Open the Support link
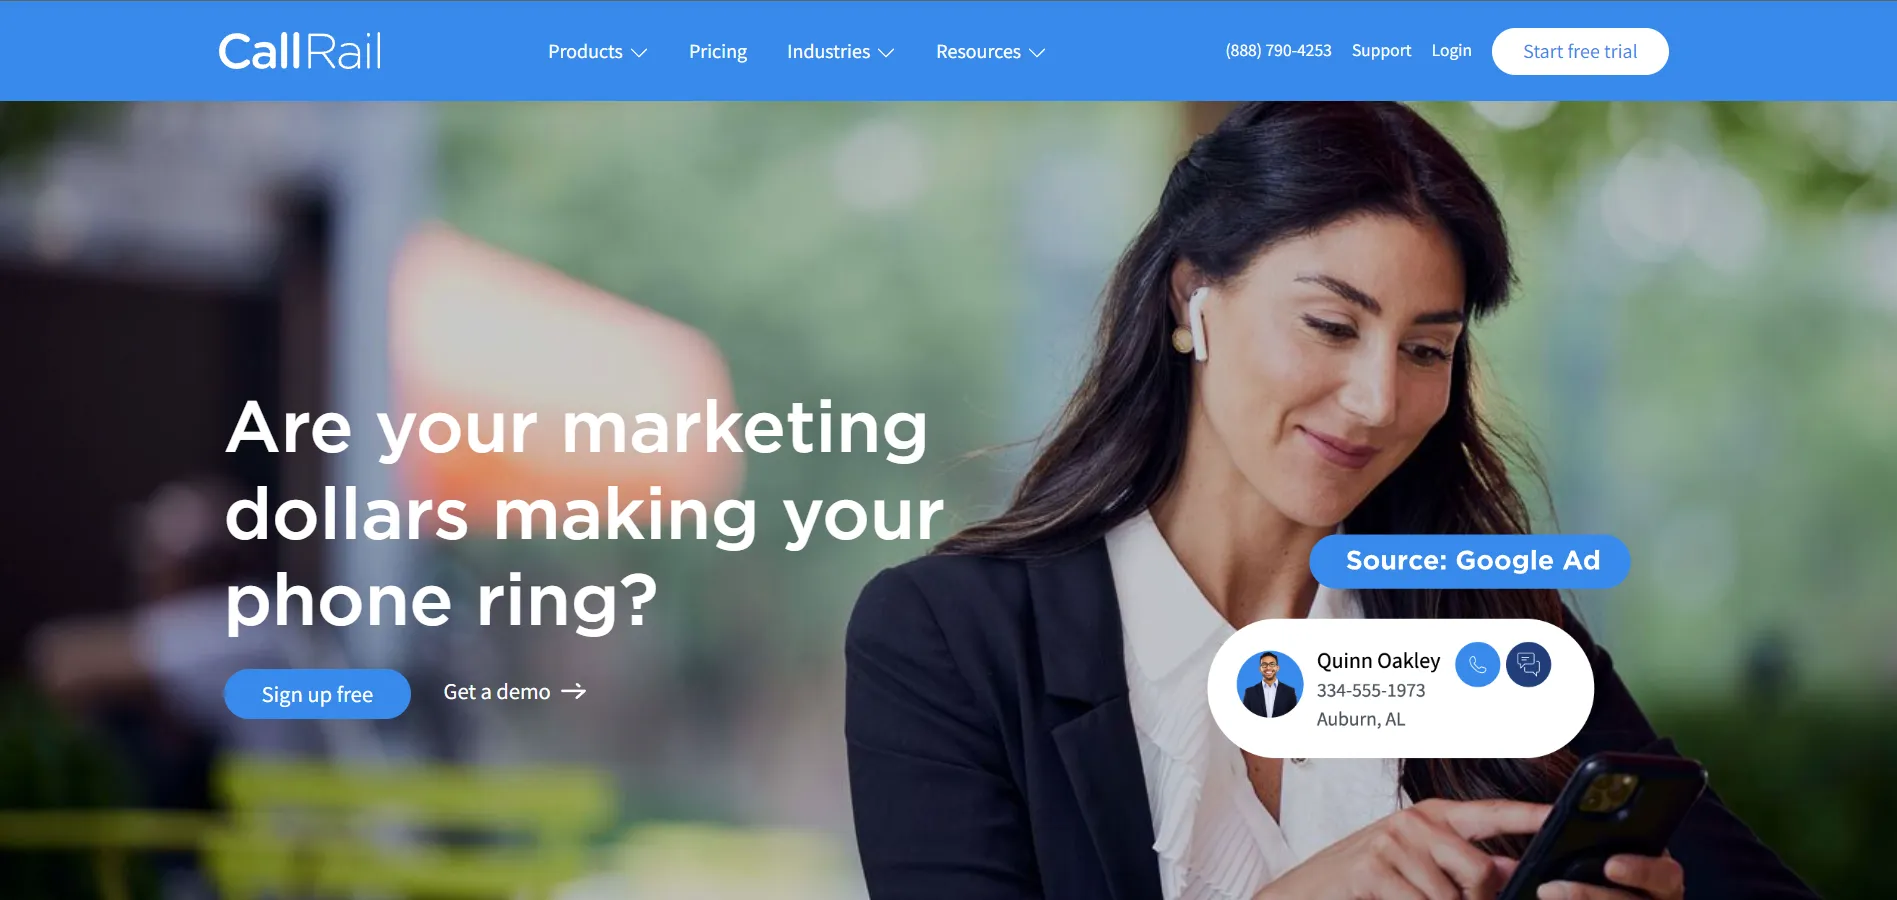 click(x=1381, y=51)
